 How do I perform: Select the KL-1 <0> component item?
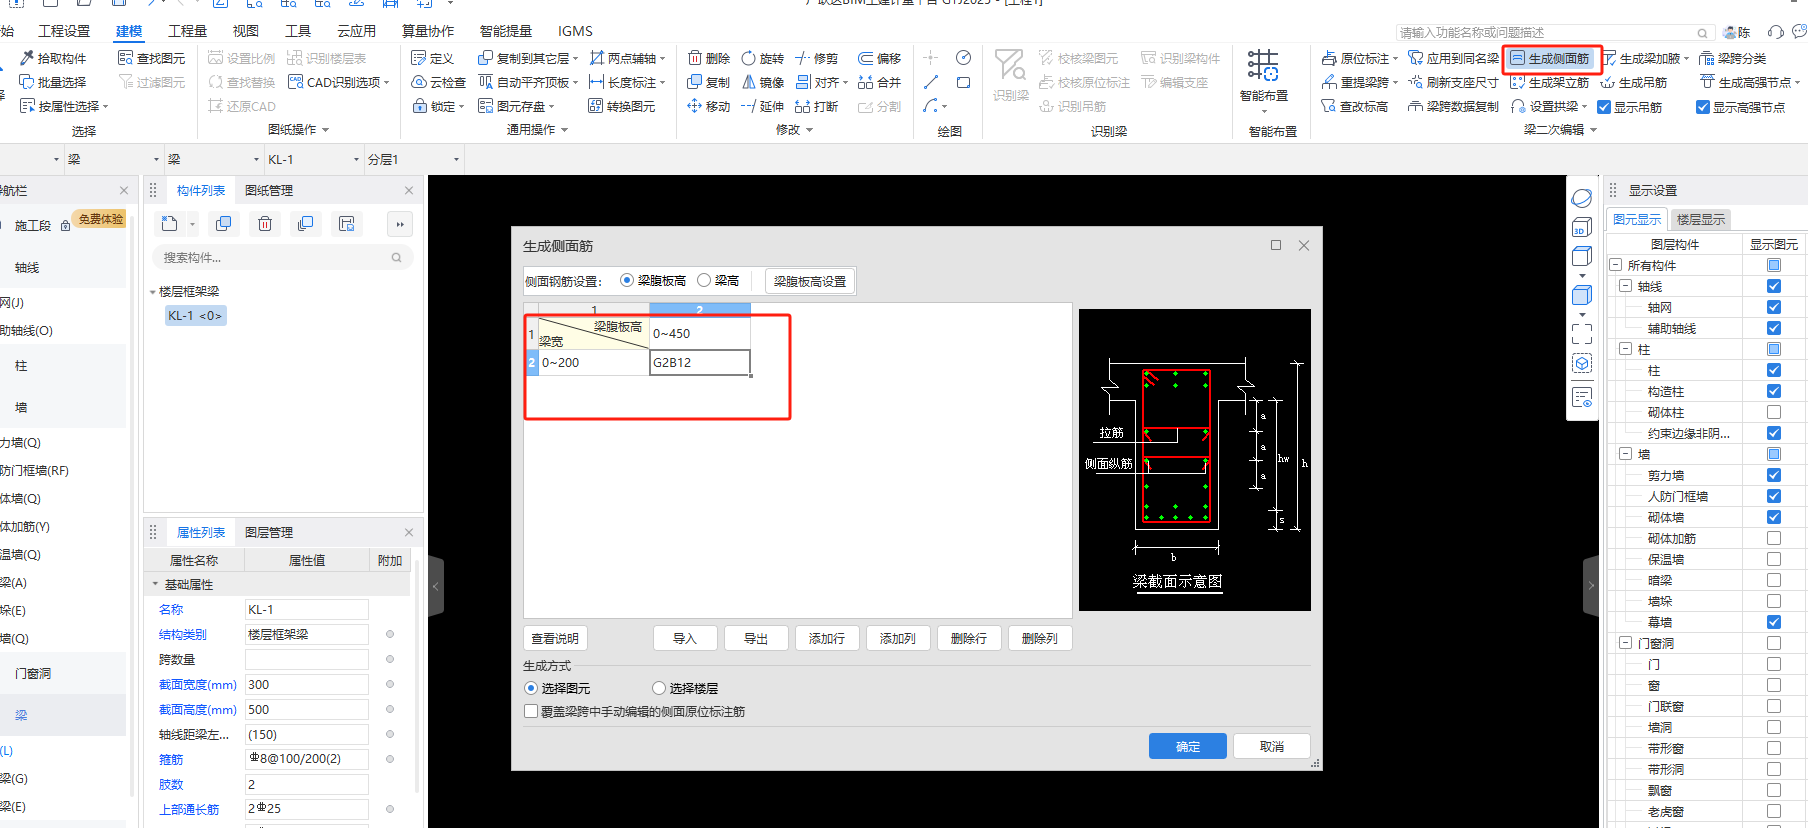pyautogui.click(x=195, y=315)
